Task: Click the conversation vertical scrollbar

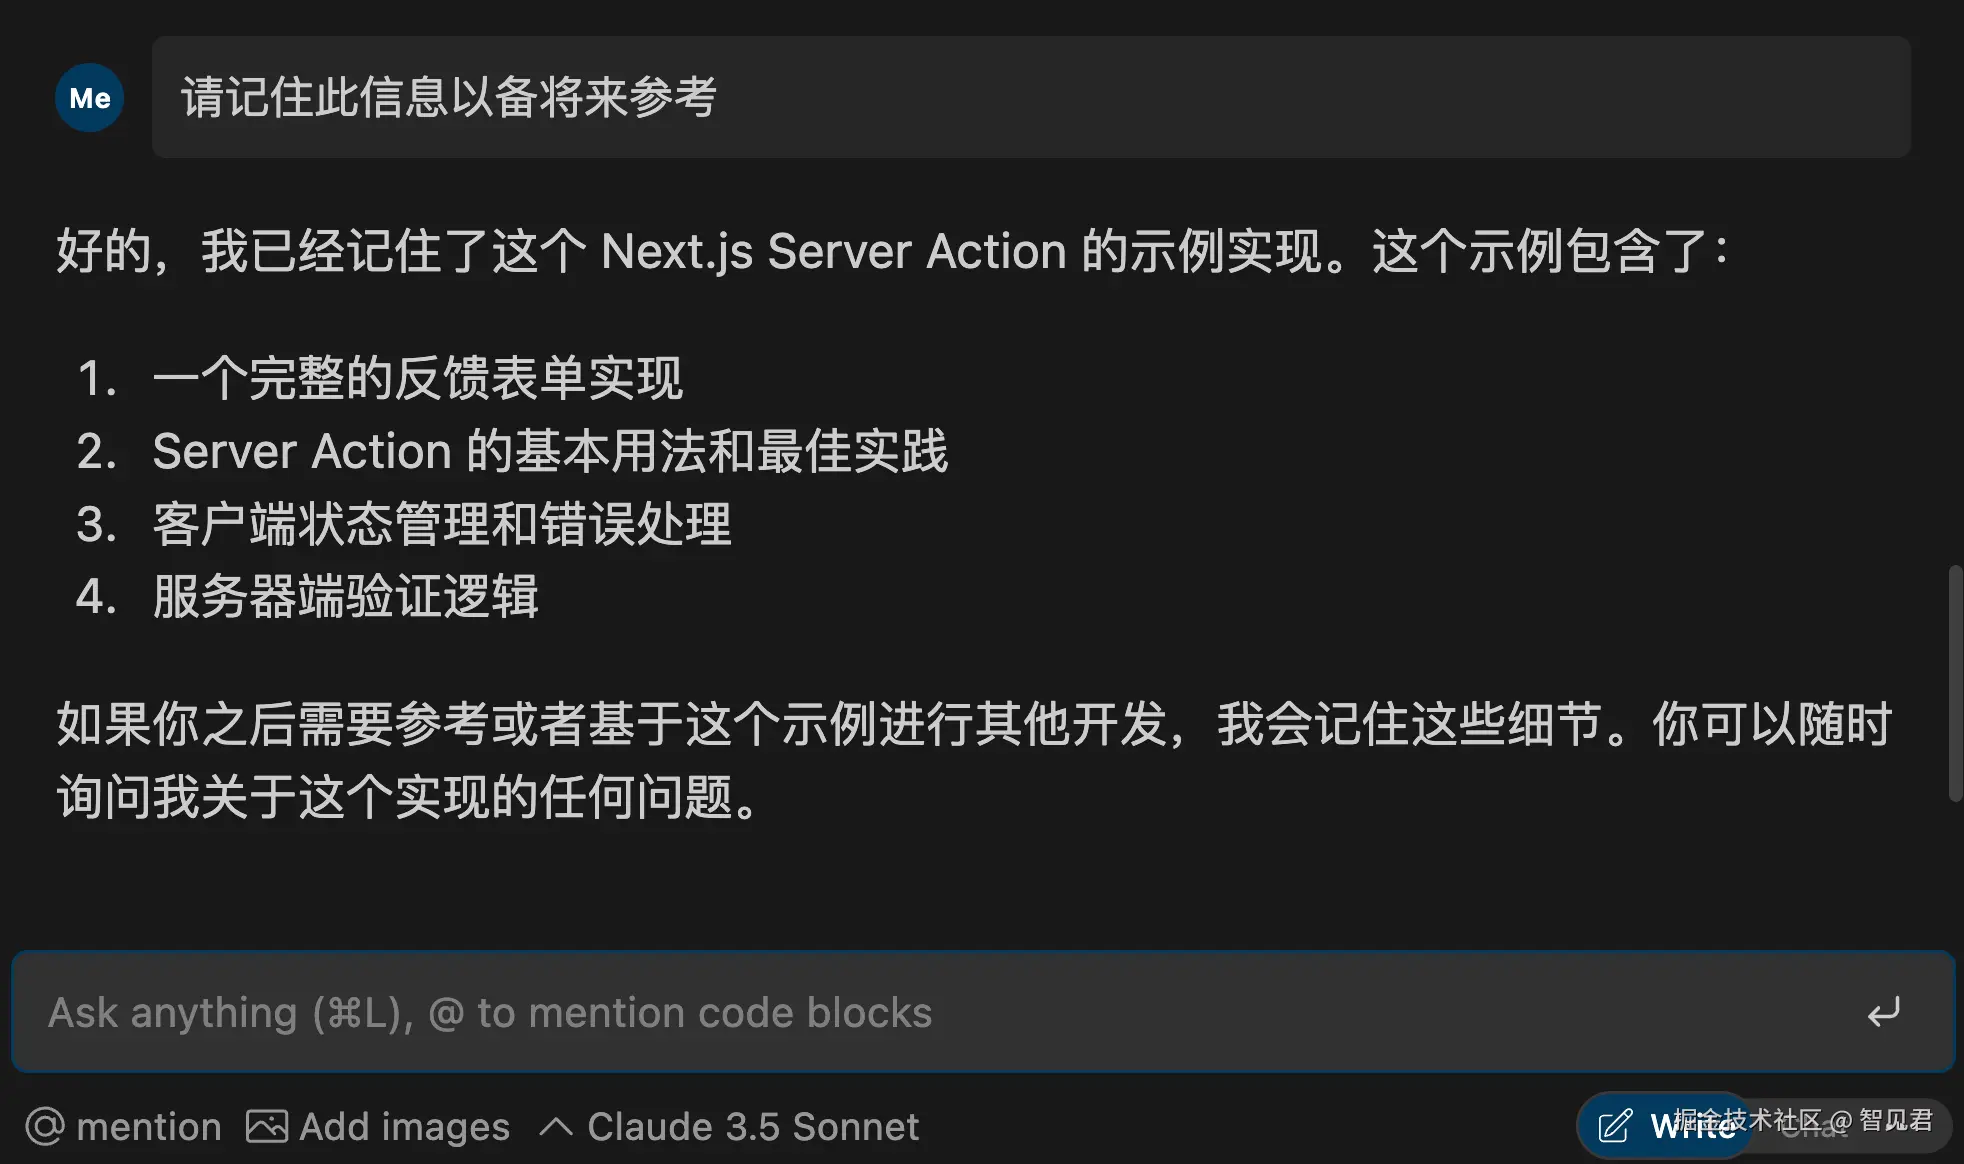Action: [x=1955, y=683]
